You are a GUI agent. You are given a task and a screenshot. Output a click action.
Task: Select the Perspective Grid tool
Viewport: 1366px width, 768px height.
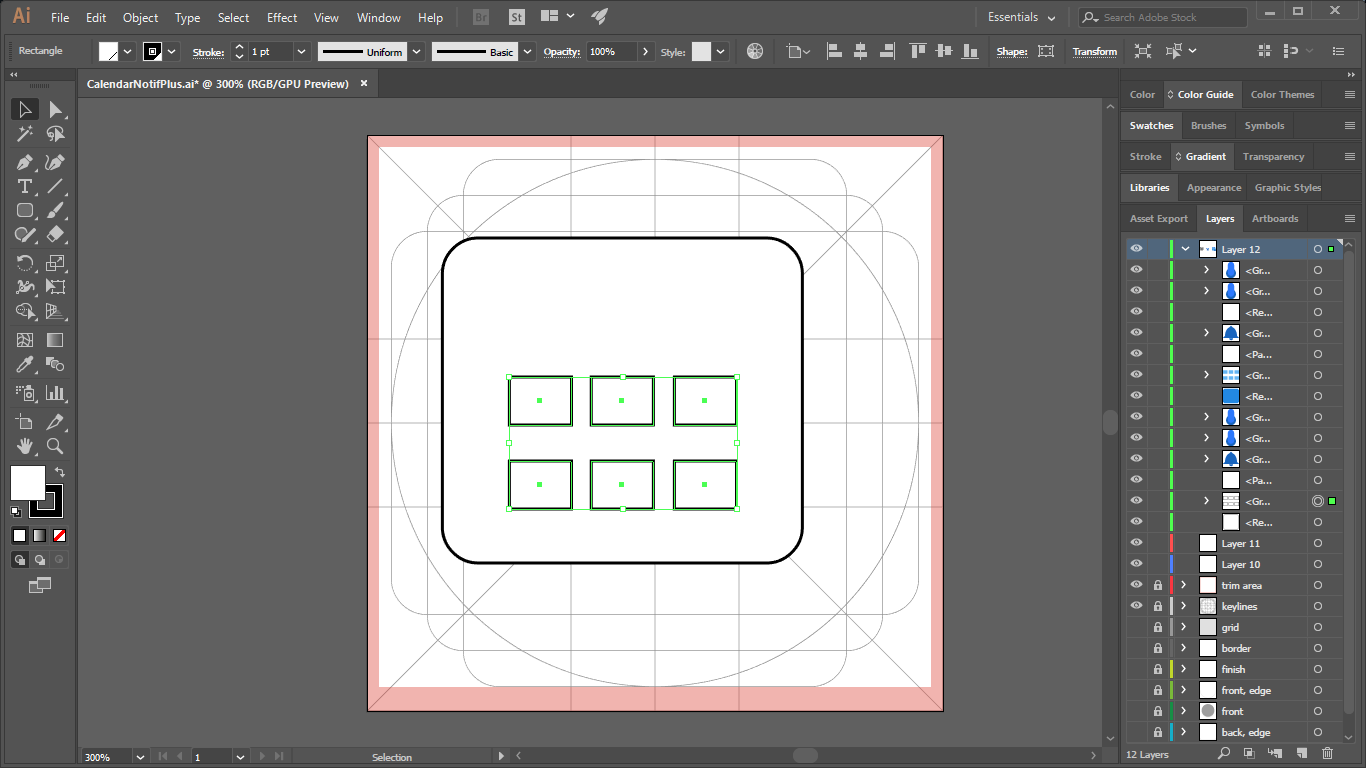tap(56, 312)
